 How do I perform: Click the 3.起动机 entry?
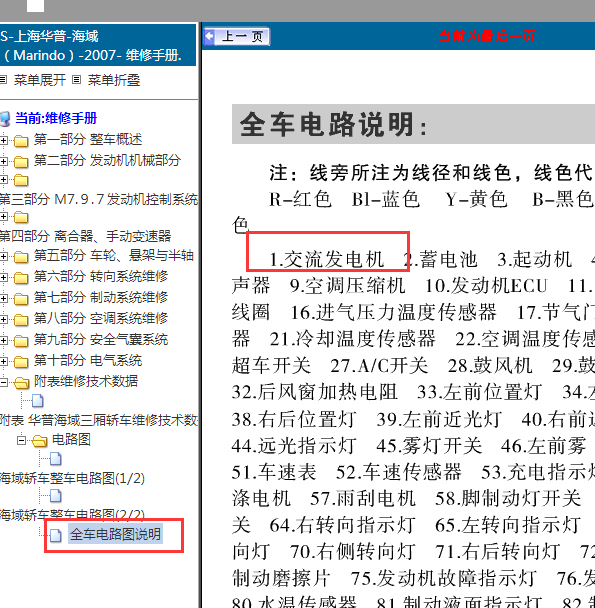[x=534, y=259]
